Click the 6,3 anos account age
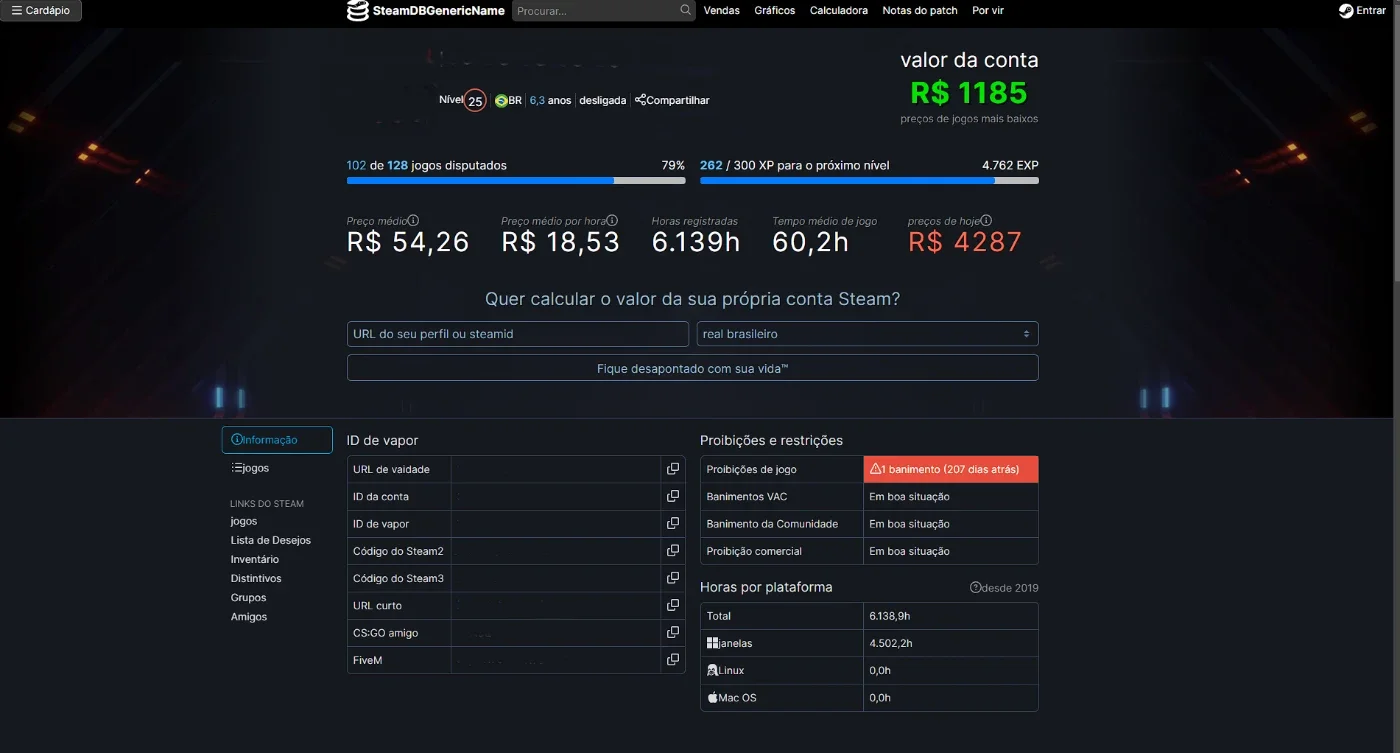This screenshot has width=1400, height=753. (x=550, y=100)
